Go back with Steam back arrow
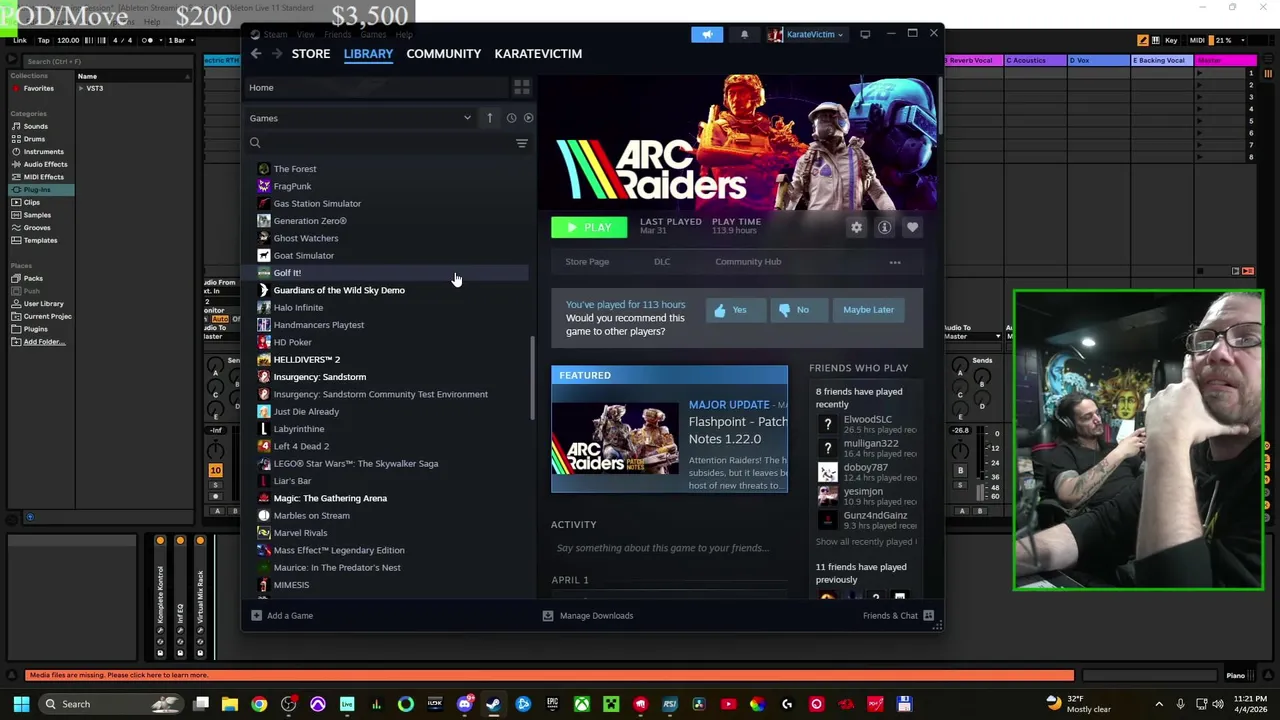The image size is (1280, 720). [x=256, y=53]
